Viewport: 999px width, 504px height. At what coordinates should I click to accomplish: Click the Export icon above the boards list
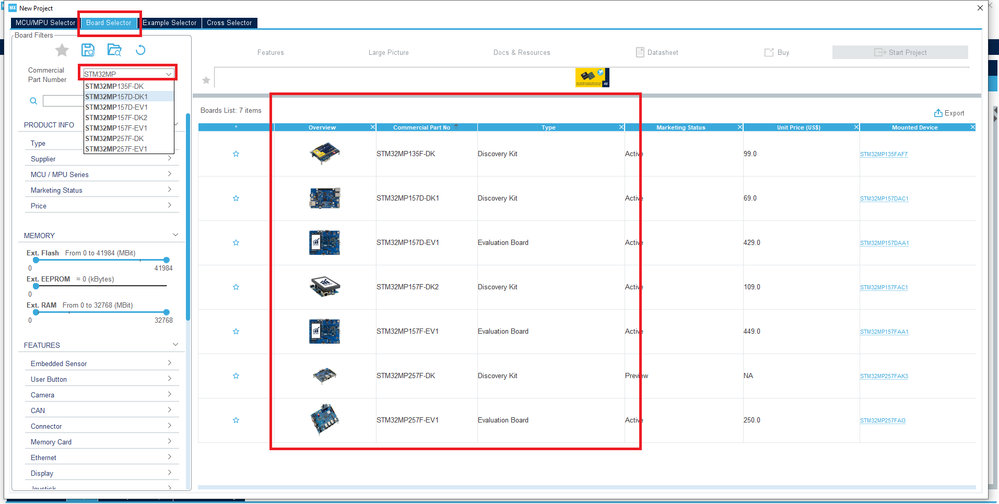click(938, 113)
